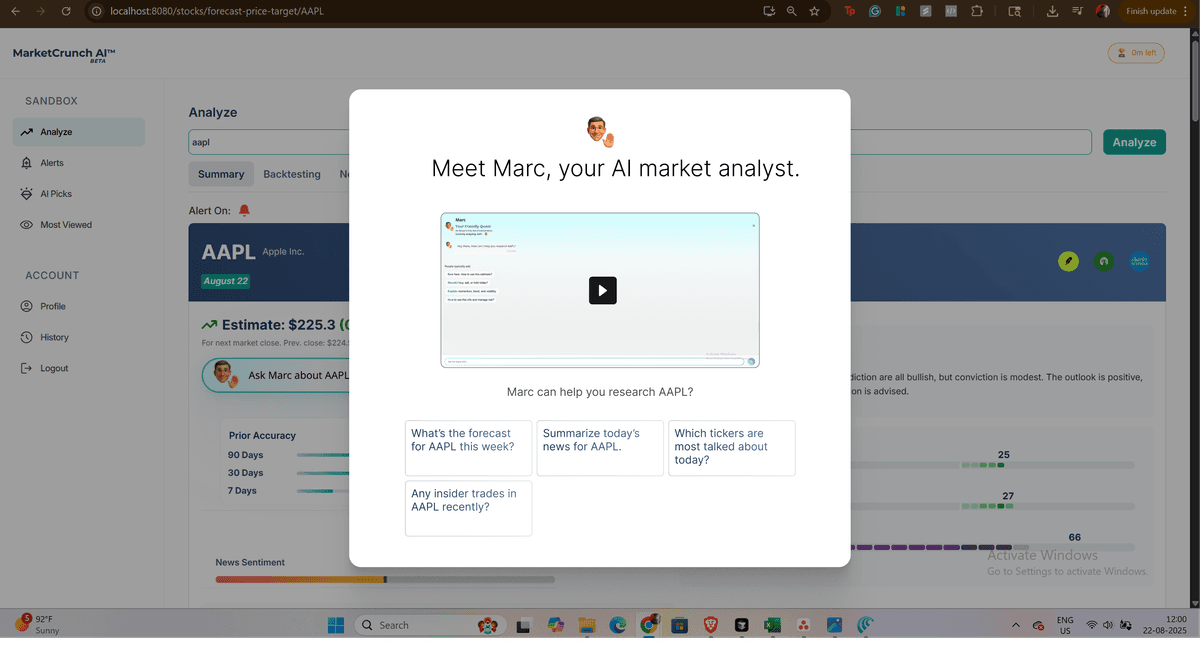Expand hidden taskbar icons with the chevron
Viewport: 1200px width, 656px height.
tap(1016, 624)
